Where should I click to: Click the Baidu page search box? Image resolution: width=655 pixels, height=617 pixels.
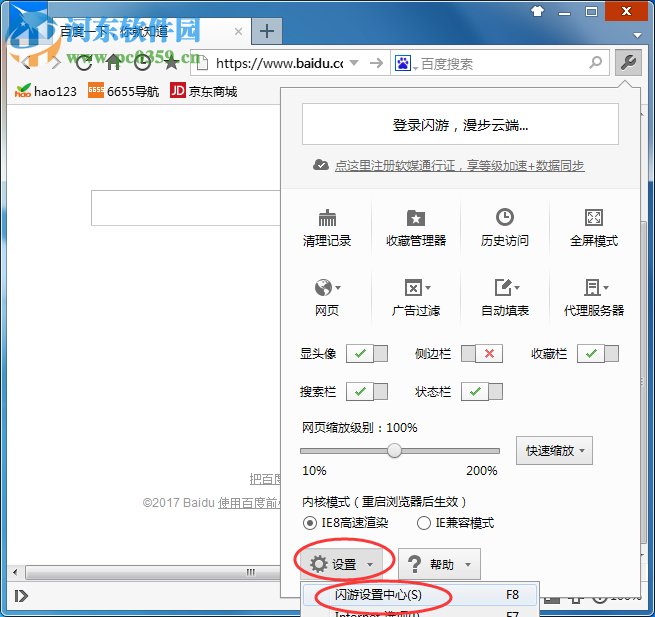tap(185, 208)
